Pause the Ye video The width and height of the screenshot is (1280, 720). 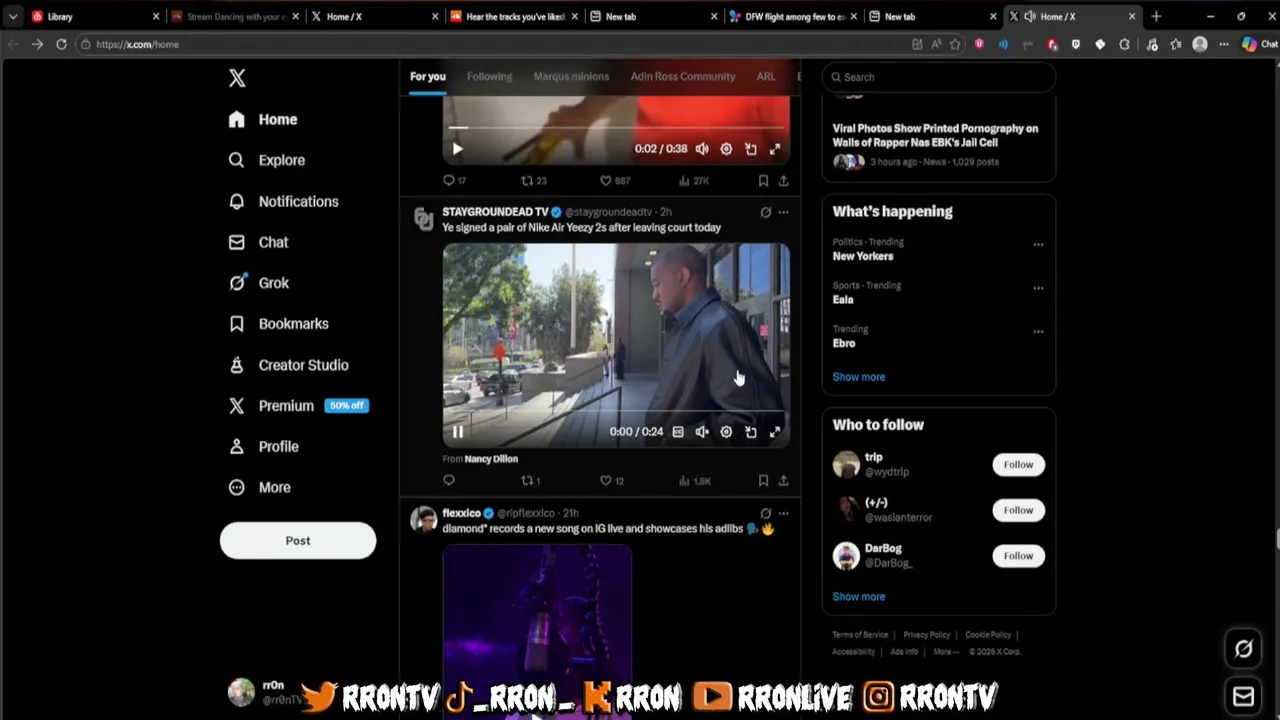pos(457,432)
